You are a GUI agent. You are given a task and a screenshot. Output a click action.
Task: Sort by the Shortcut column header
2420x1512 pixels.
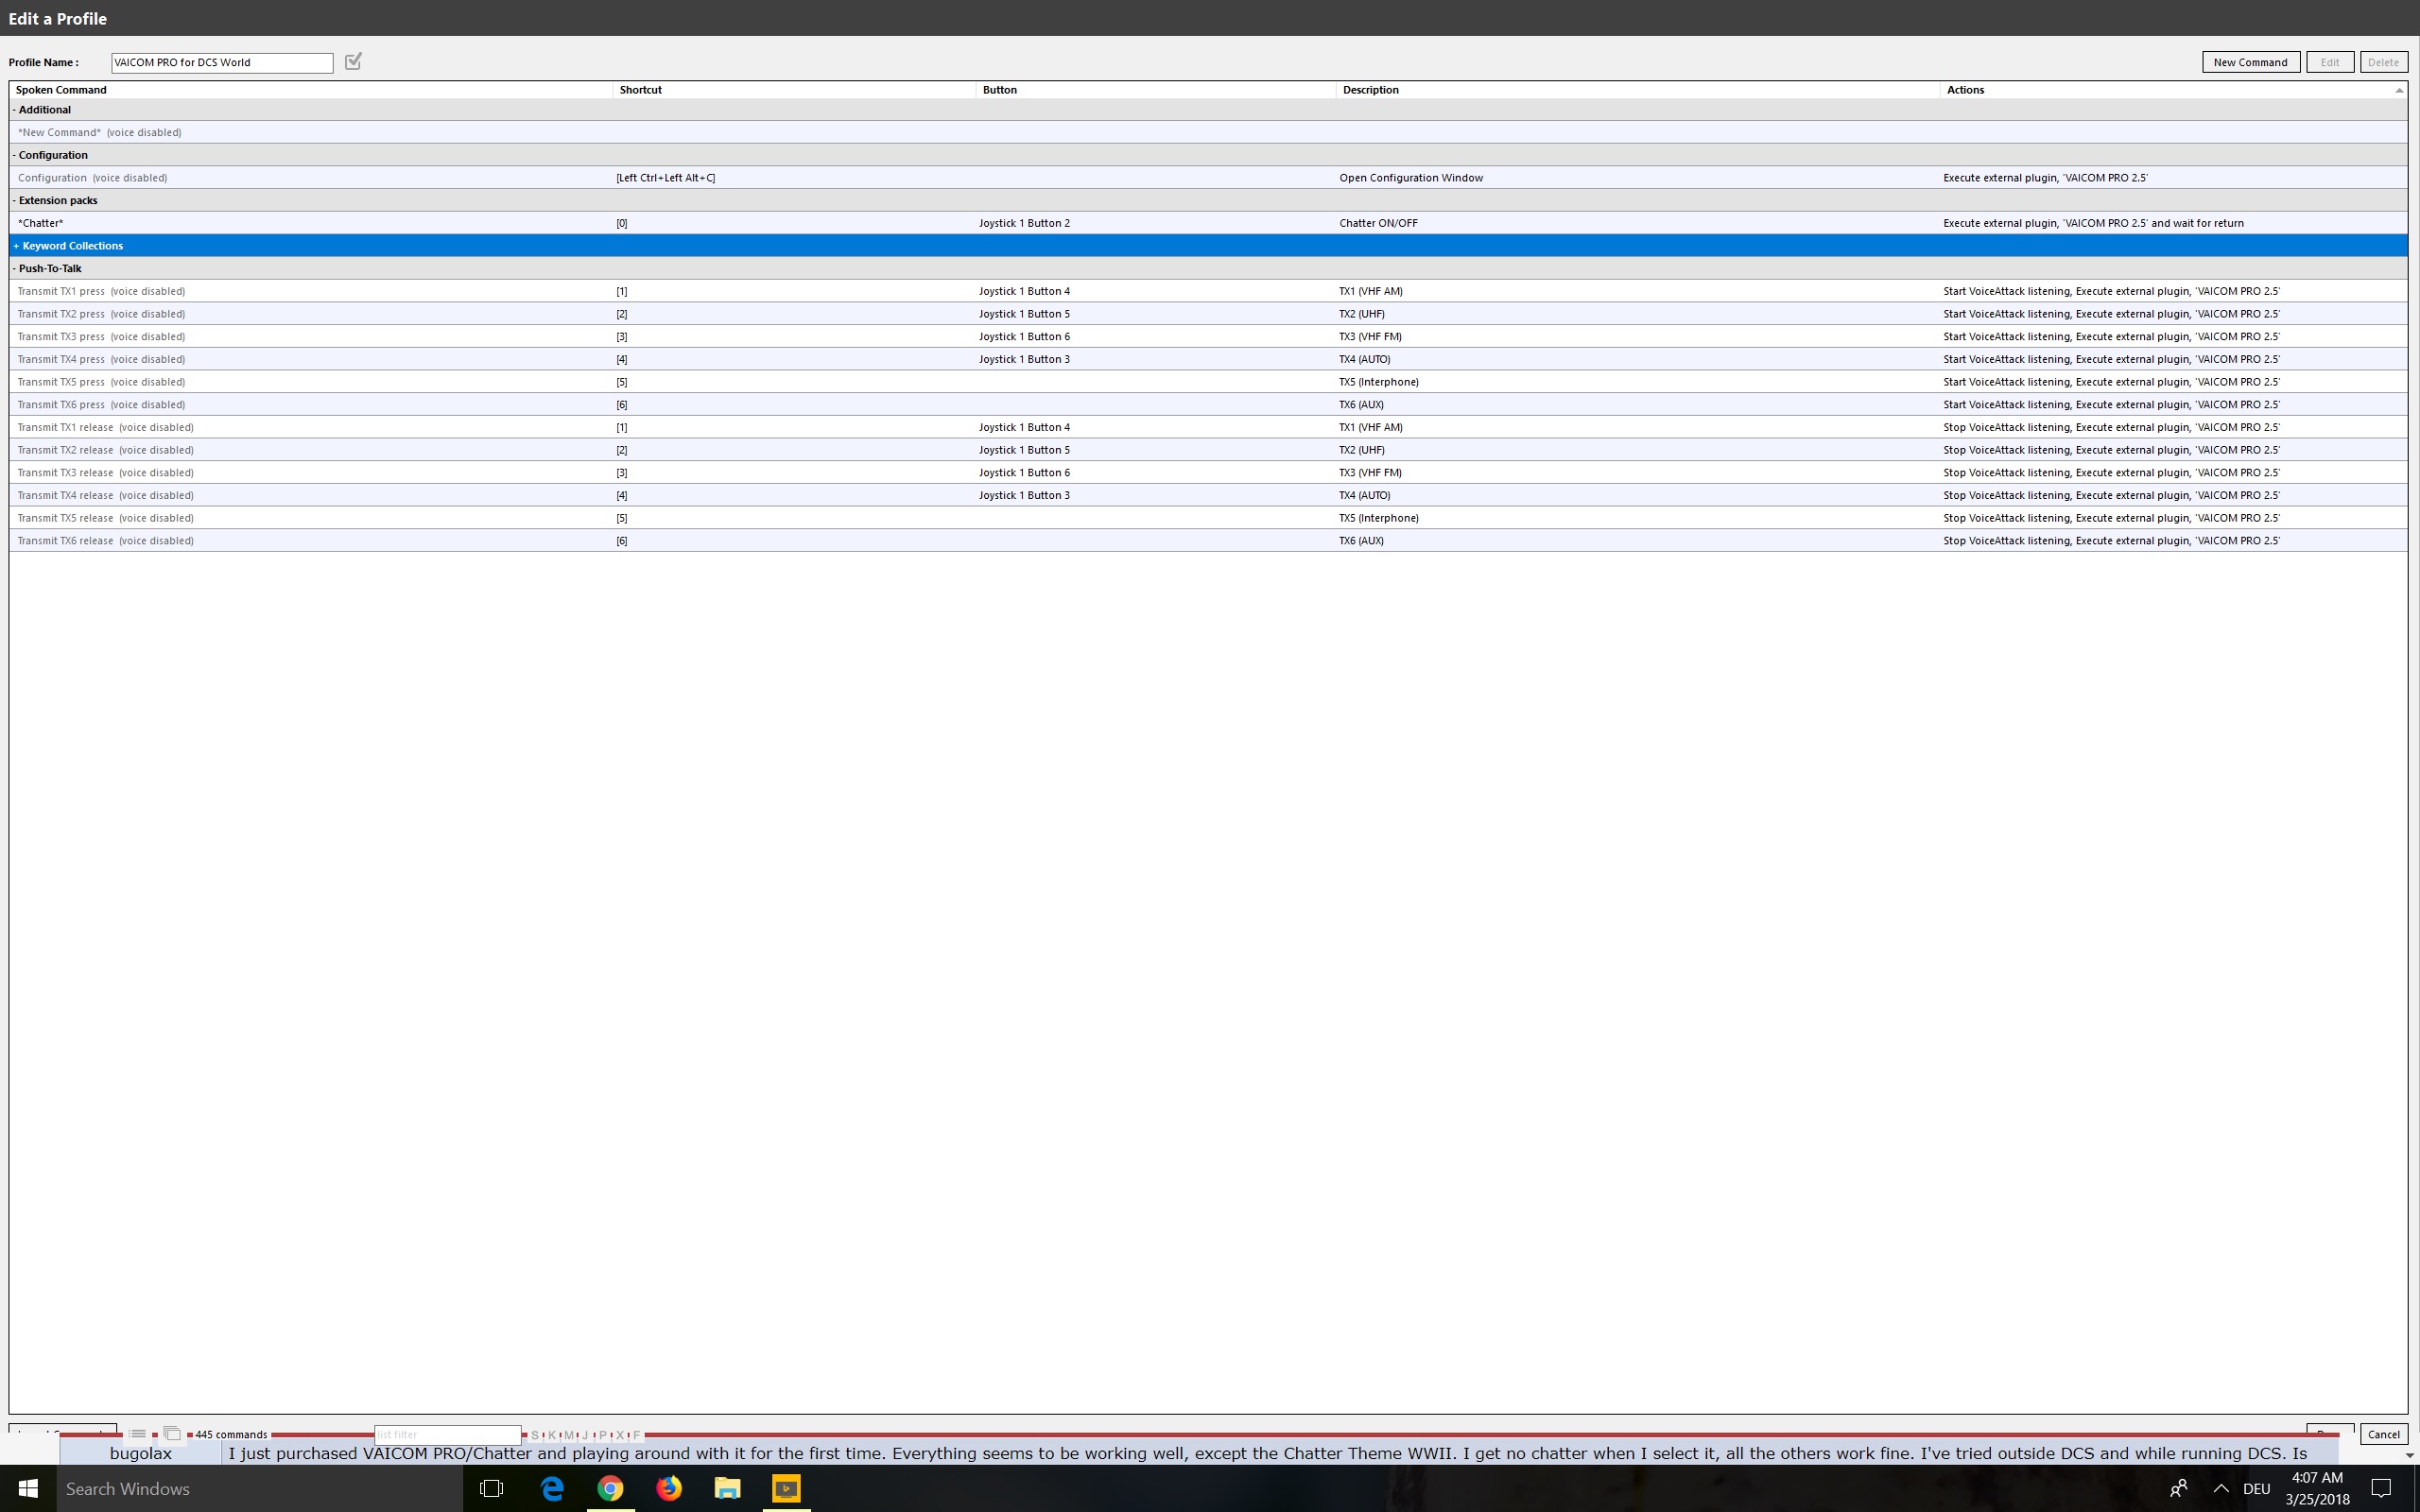[794, 90]
